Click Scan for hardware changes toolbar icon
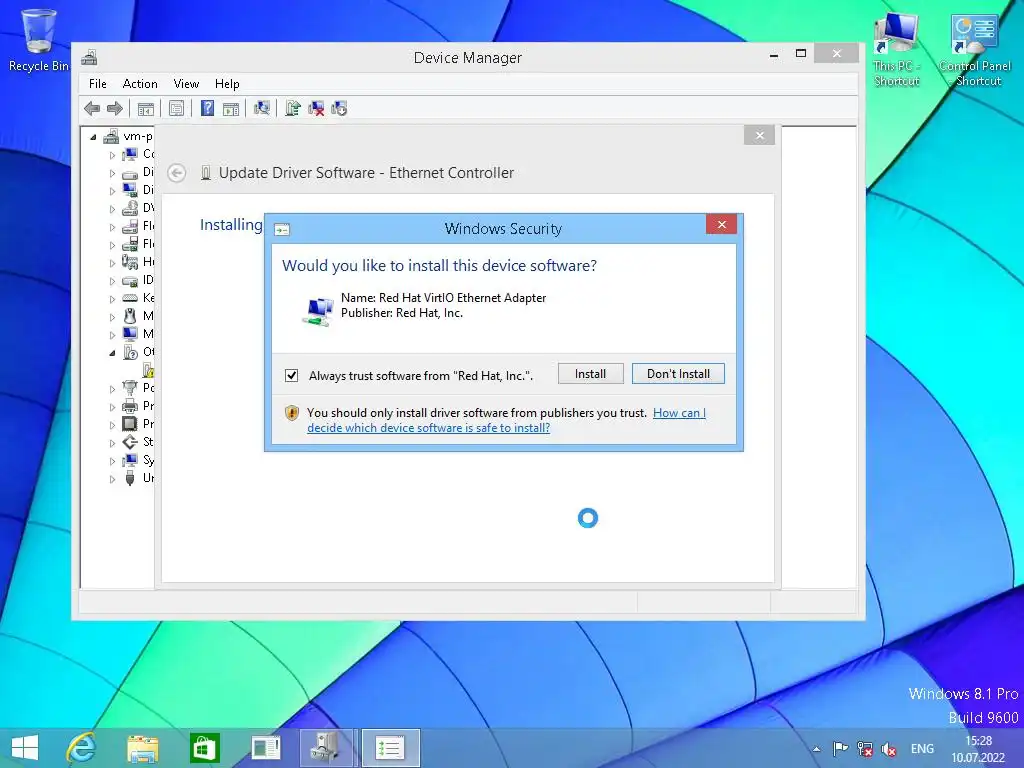1024x768 pixels. pyautogui.click(x=262, y=108)
